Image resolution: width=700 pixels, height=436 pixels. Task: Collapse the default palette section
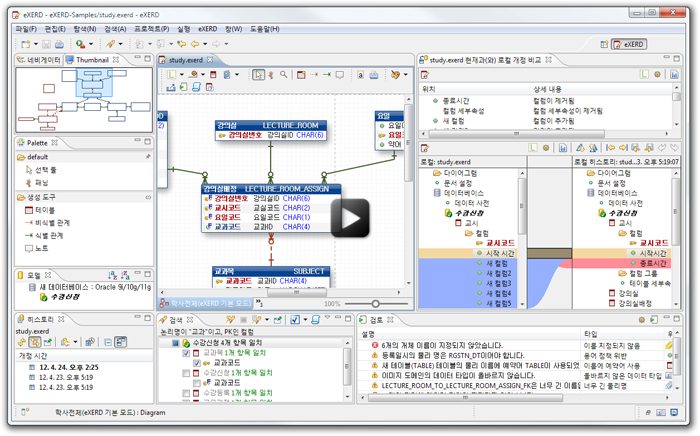point(148,157)
